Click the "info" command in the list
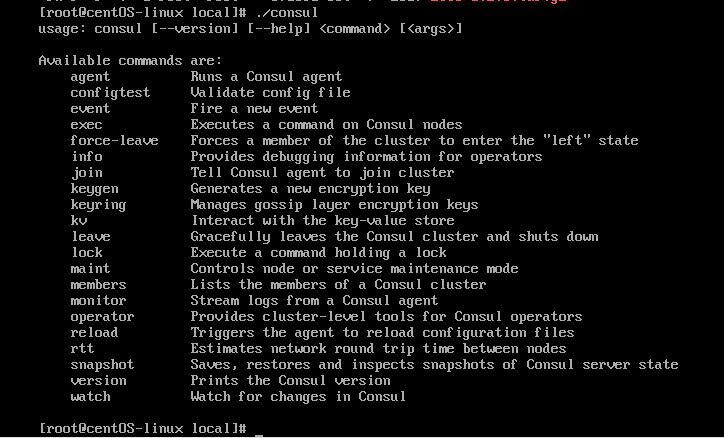 tap(86, 156)
